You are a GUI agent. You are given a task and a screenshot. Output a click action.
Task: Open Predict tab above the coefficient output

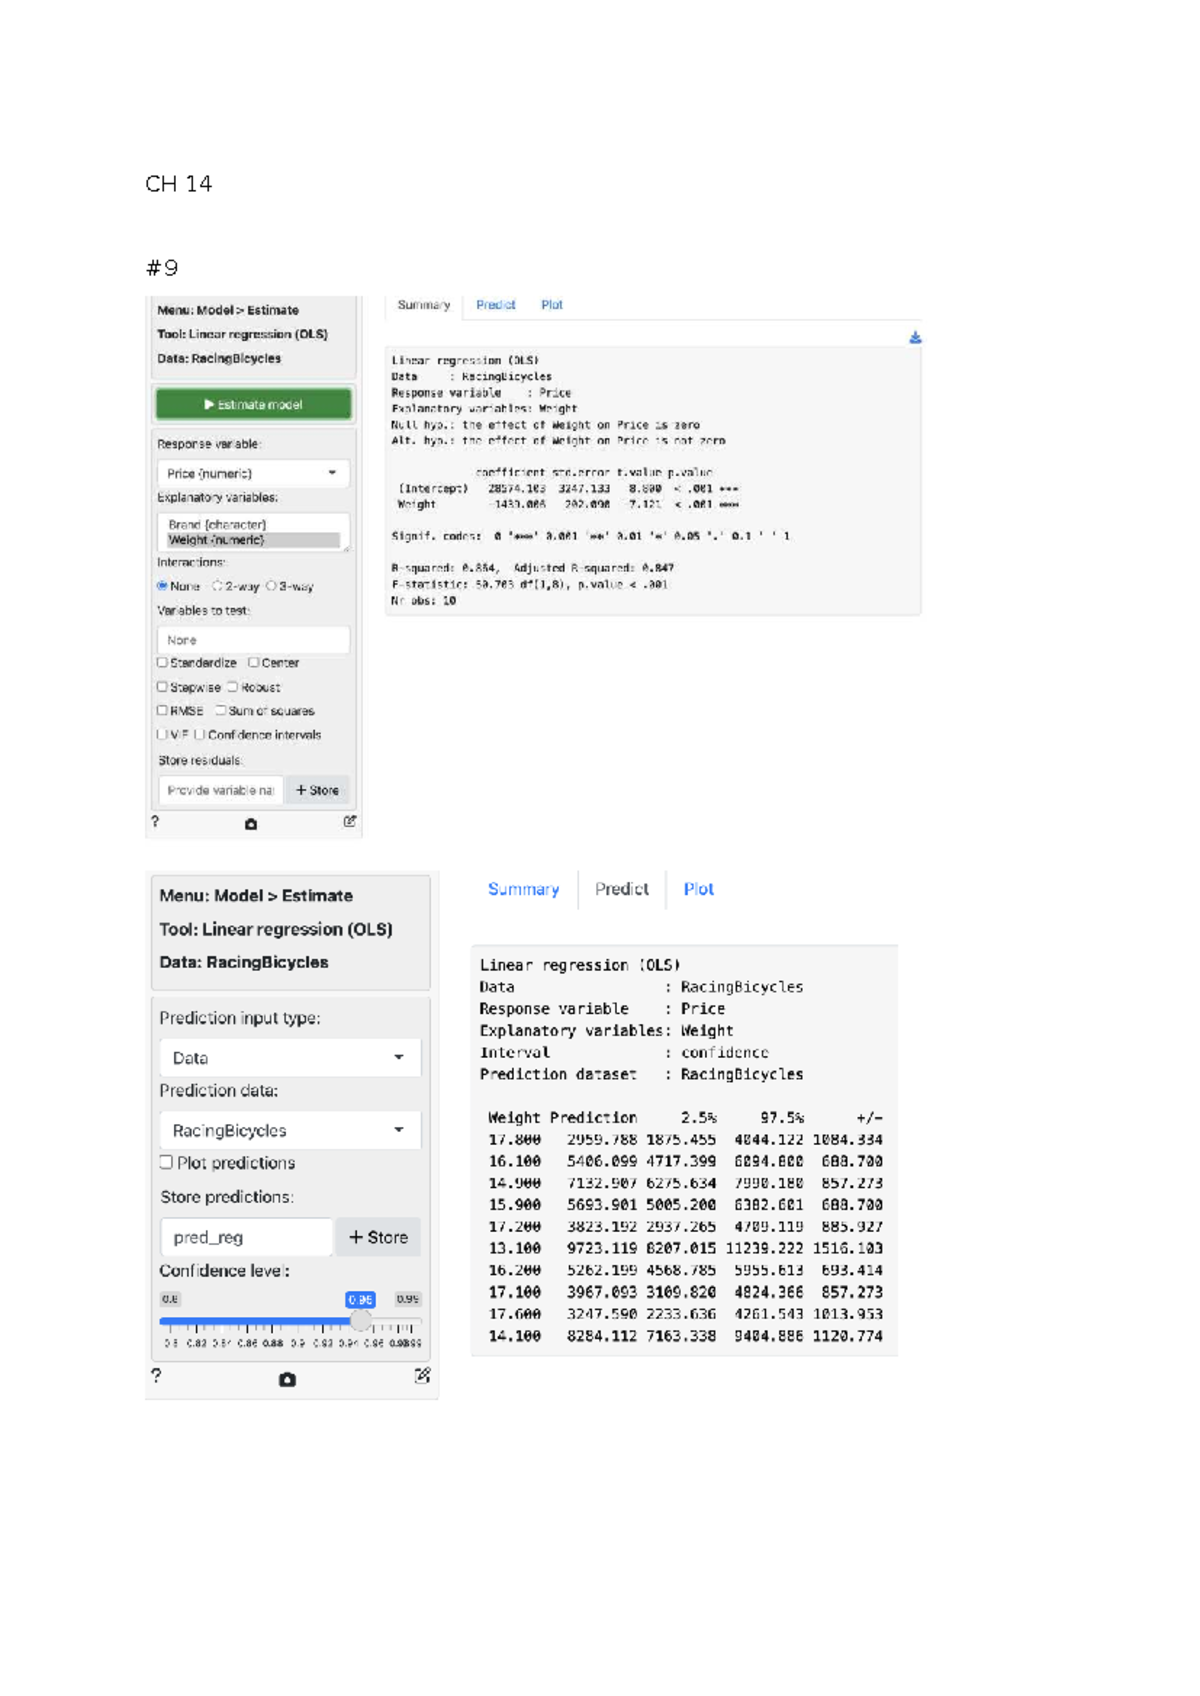[x=496, y=305]
